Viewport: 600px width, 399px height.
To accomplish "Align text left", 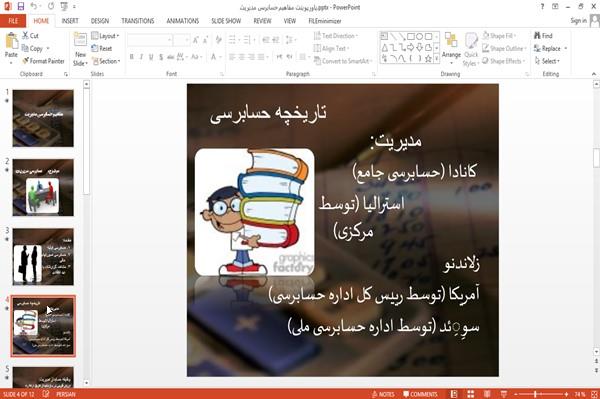I will coord(232,57).
